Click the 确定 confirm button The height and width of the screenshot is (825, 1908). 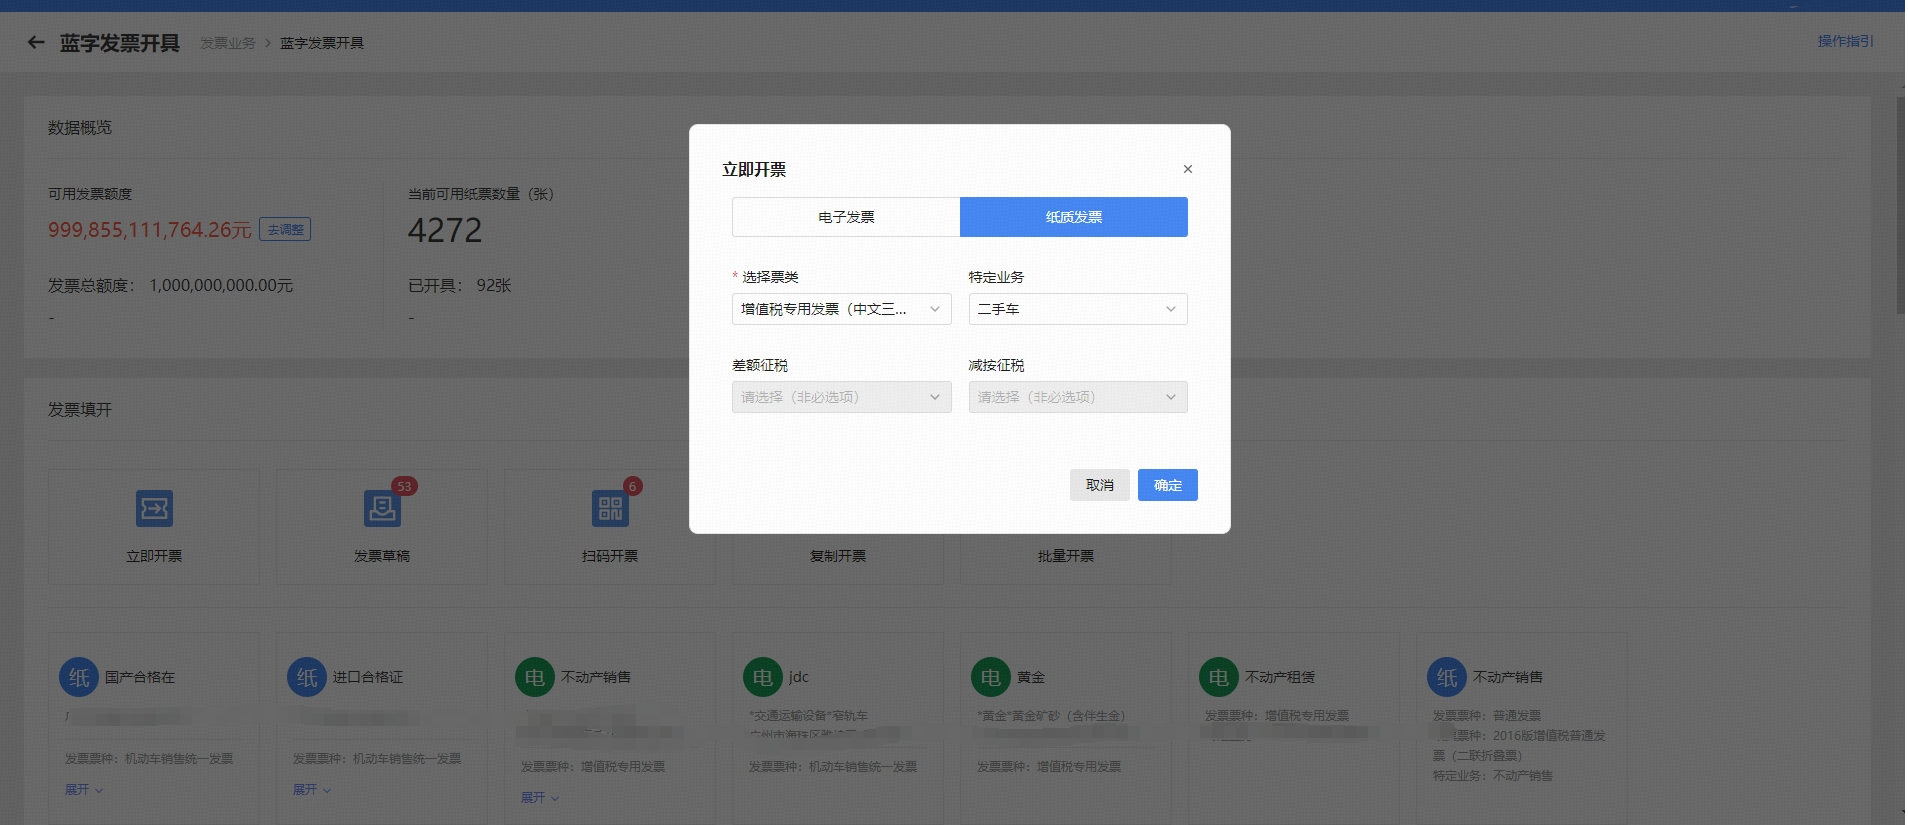coord(1167,485)
